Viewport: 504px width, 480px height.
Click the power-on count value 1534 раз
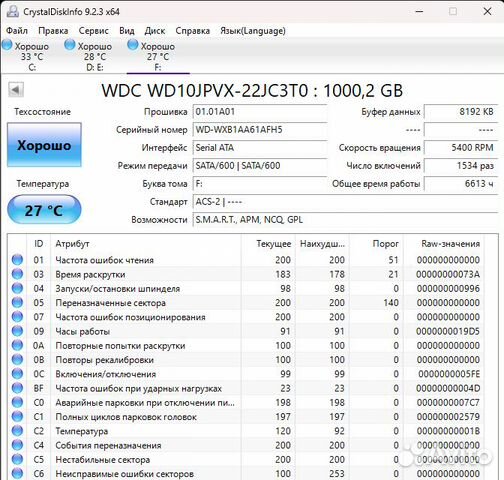pyautogui.click(x=461, y=166)
